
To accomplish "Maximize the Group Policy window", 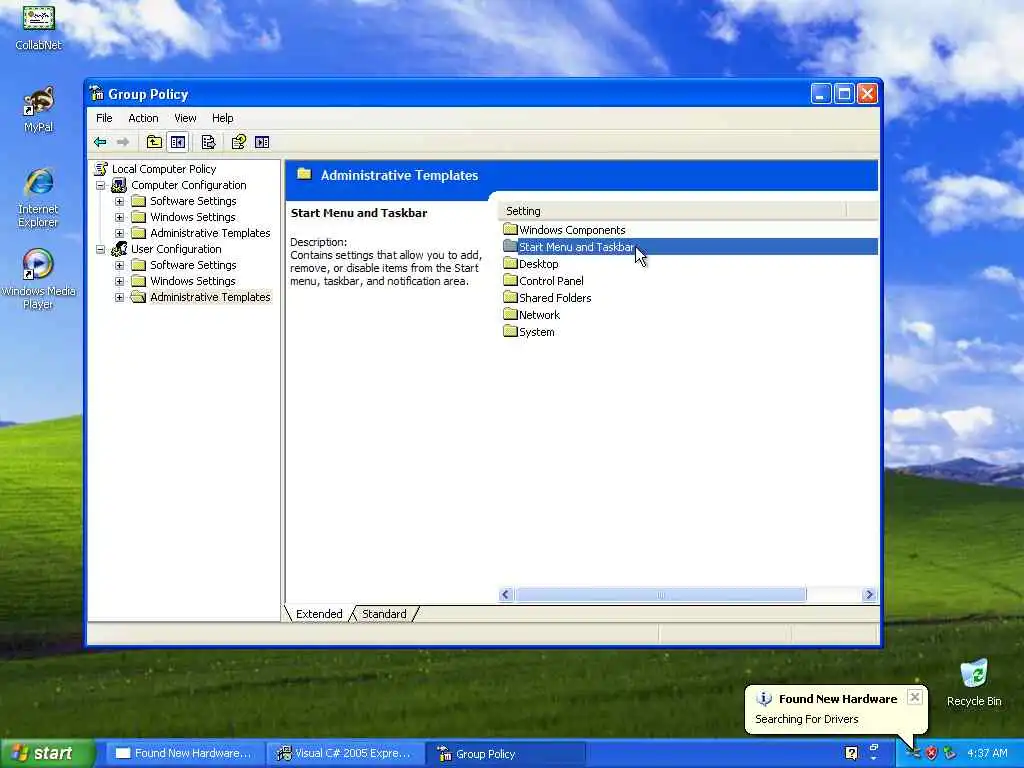I will point(844,93).
